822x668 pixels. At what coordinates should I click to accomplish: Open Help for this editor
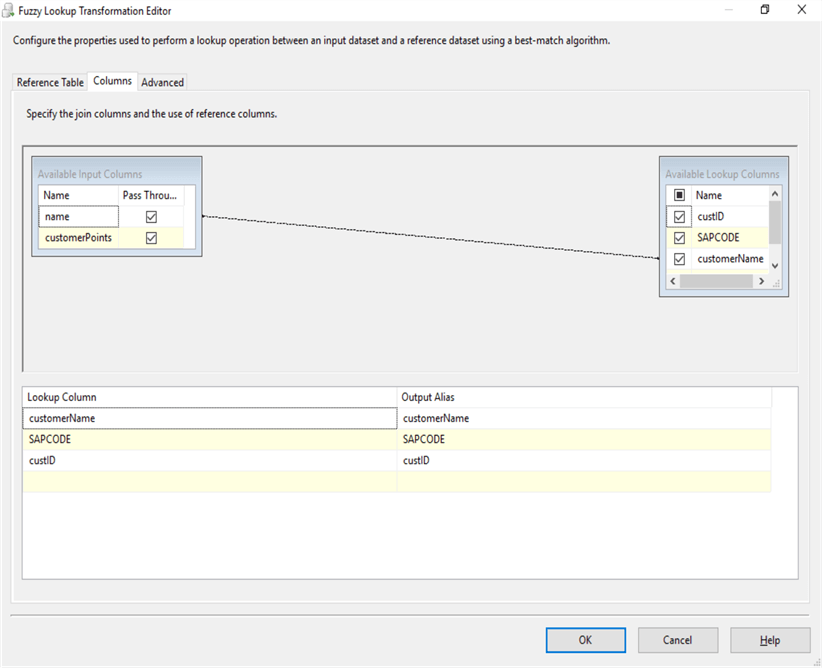click(x=769, y=640)
